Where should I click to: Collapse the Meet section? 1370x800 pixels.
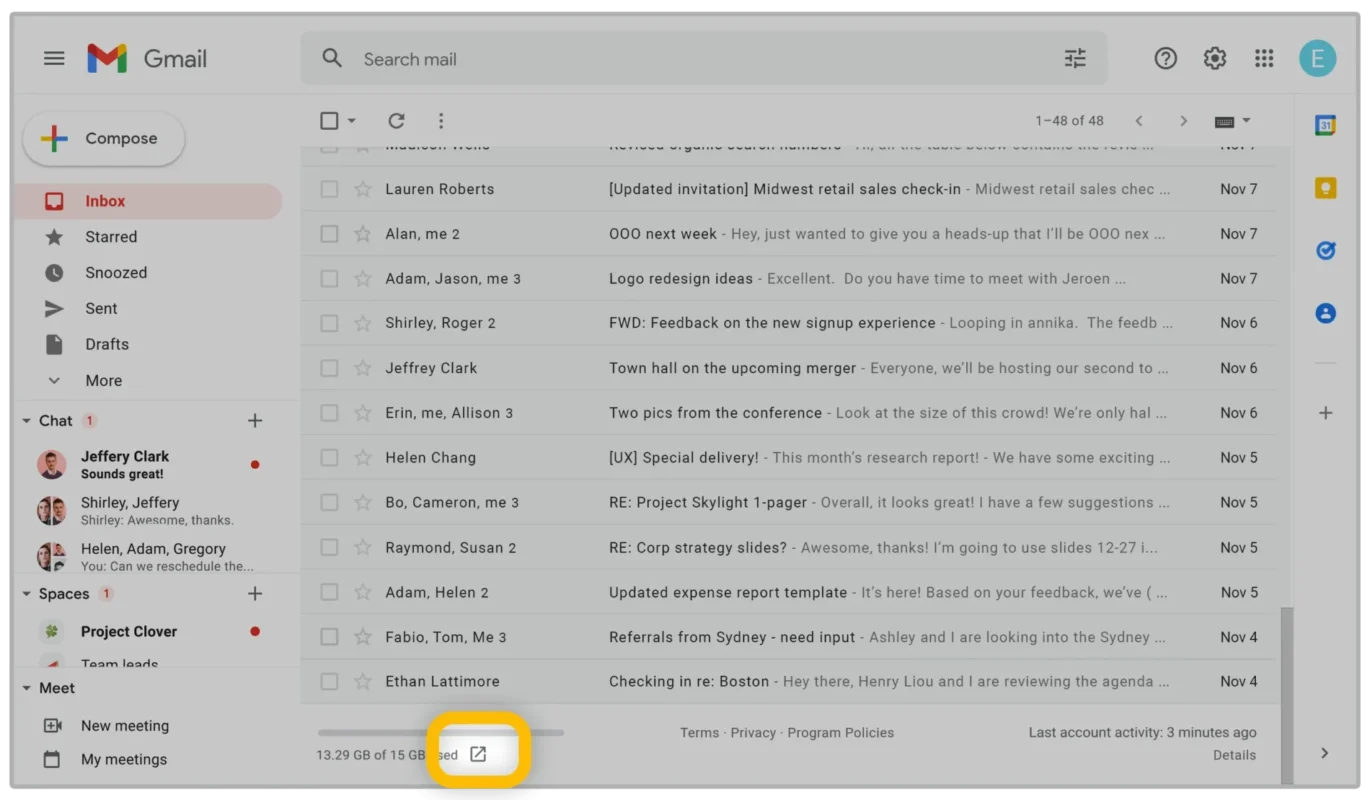click(x=25, y=688)
